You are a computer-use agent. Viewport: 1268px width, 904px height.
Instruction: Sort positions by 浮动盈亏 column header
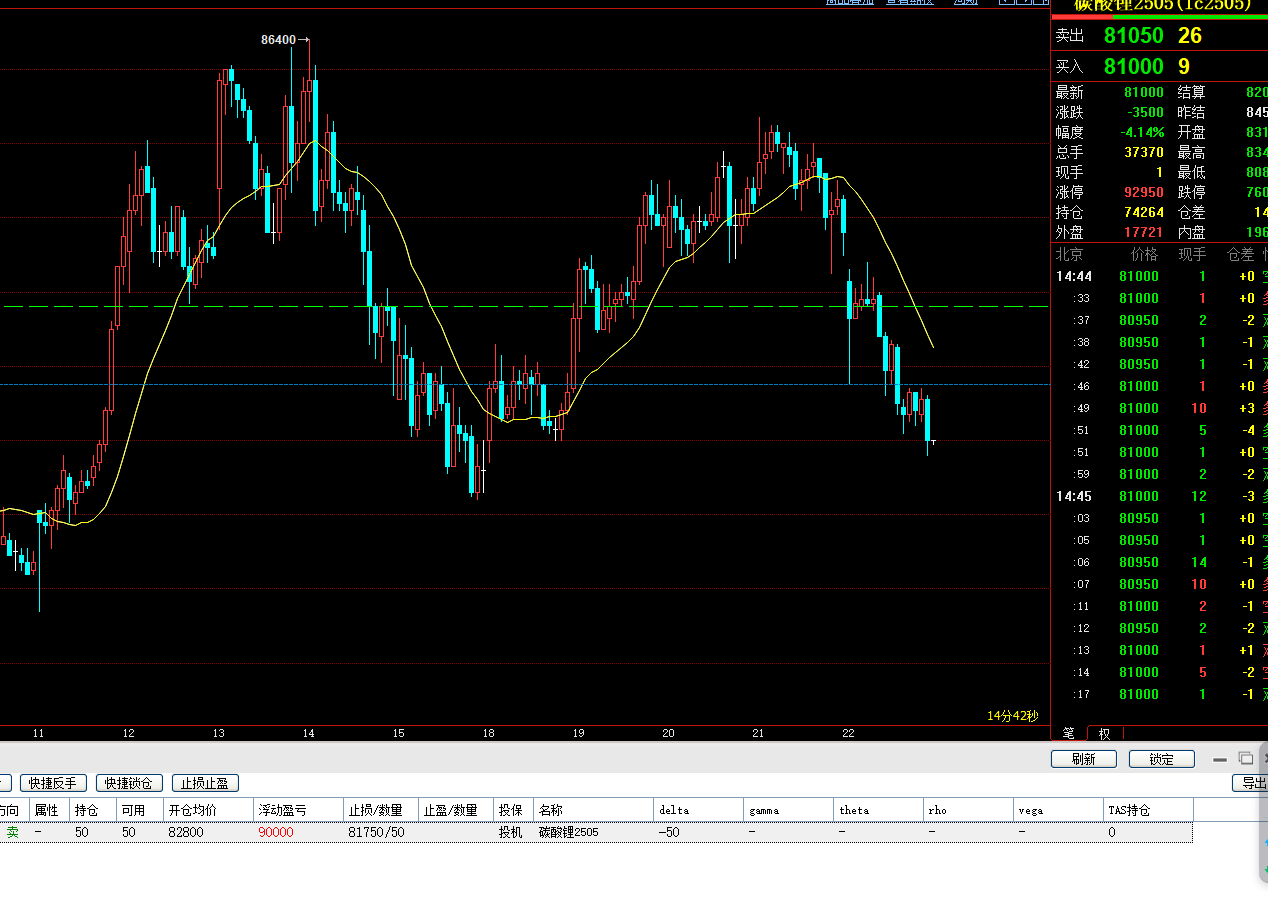point(283,810)
